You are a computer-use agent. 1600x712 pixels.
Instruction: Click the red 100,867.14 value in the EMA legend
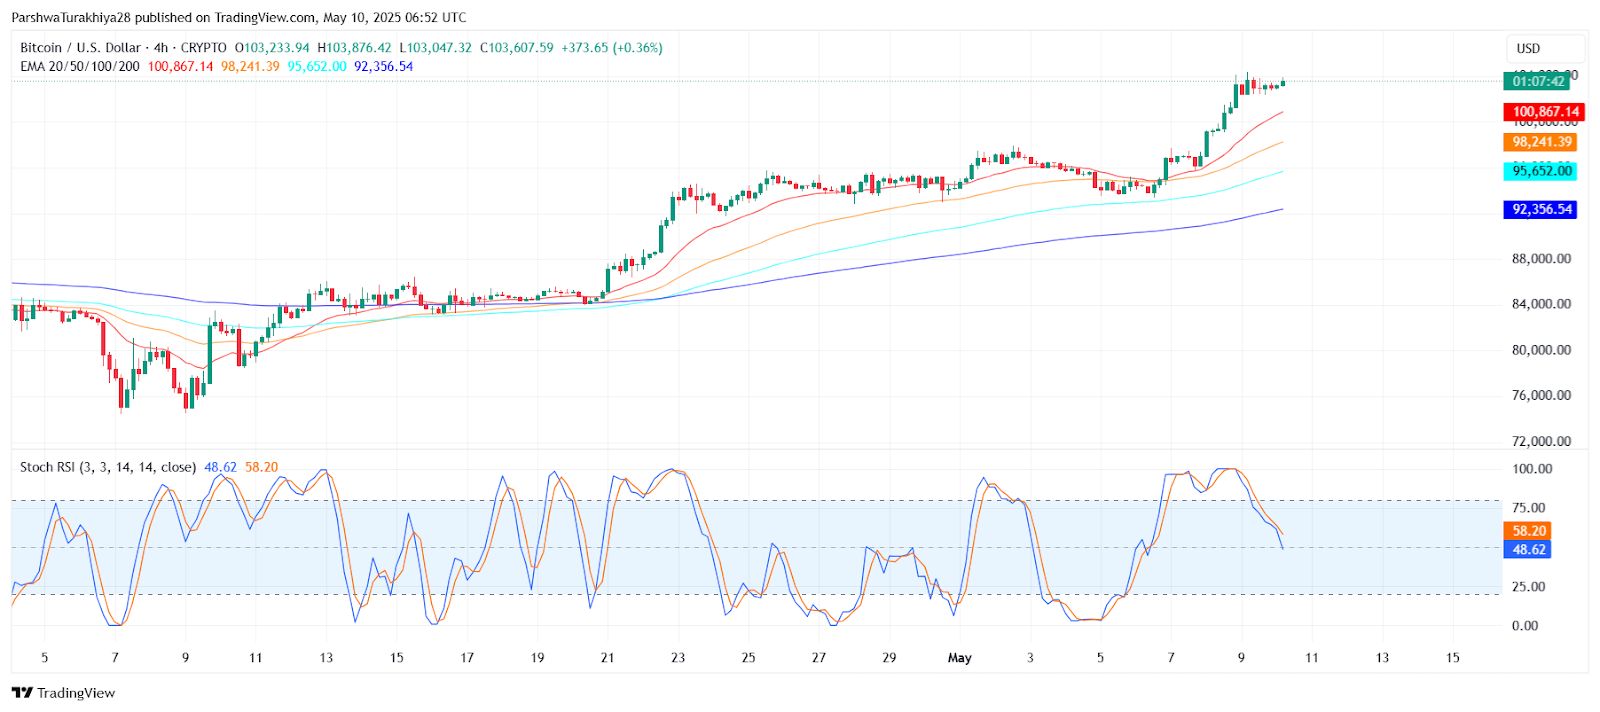(180, 66)
